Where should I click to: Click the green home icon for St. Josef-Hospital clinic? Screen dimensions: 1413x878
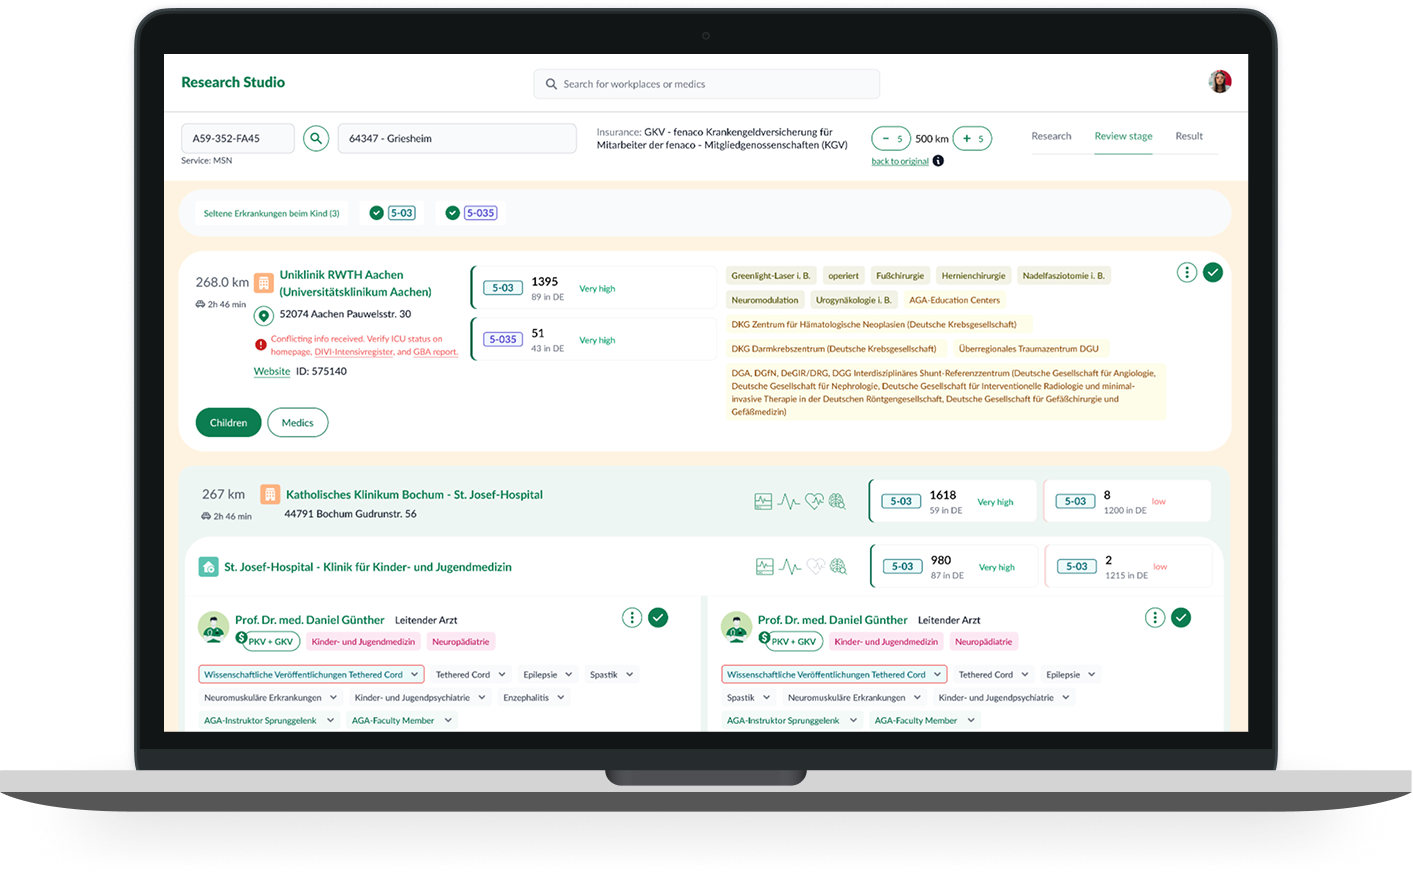tap(208, 567)
